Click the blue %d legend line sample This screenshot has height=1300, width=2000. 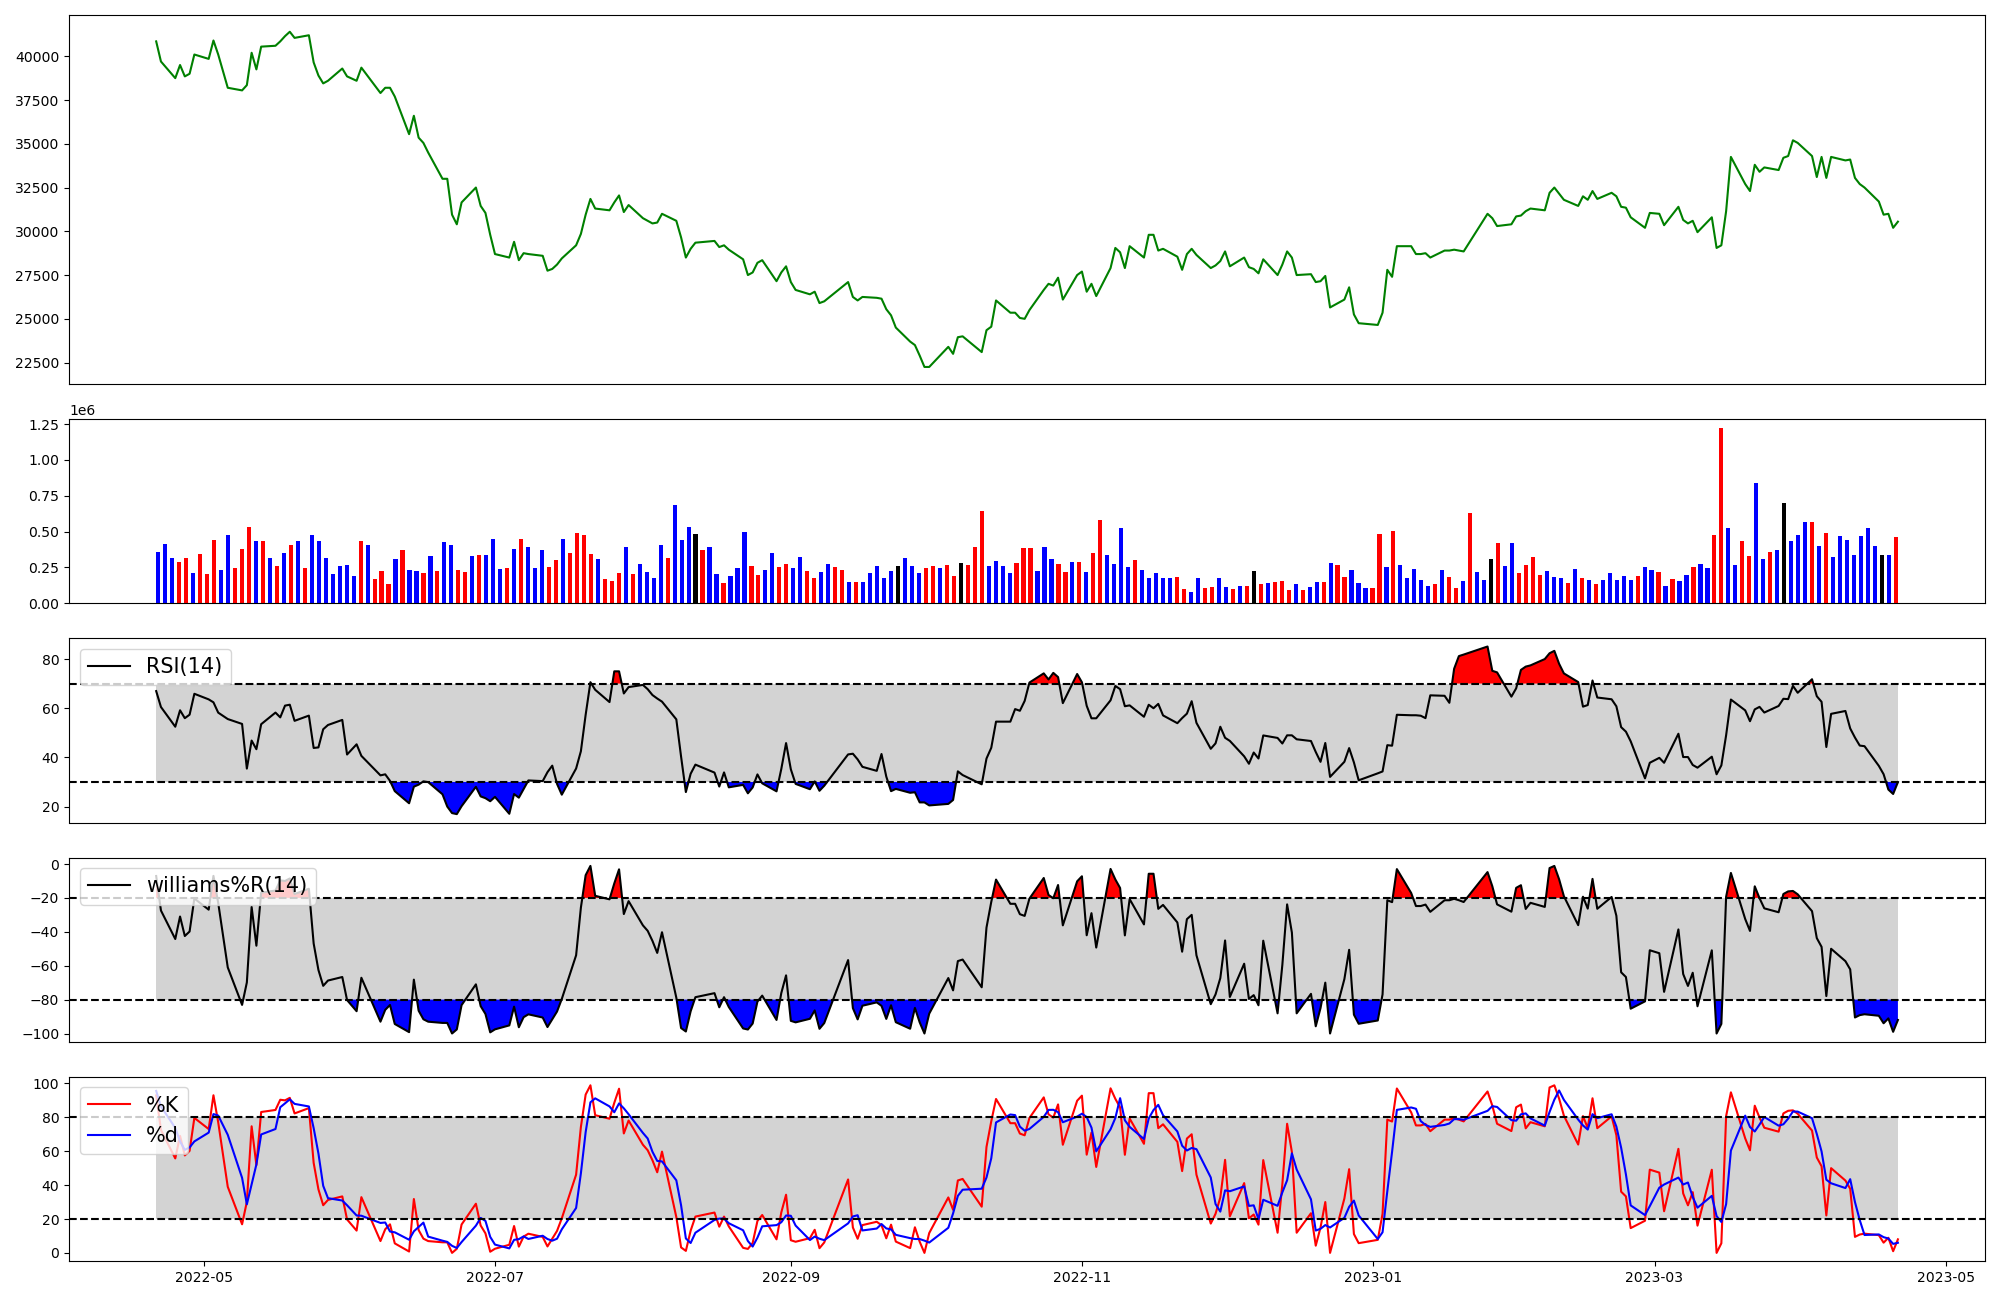coord(109,1135)
